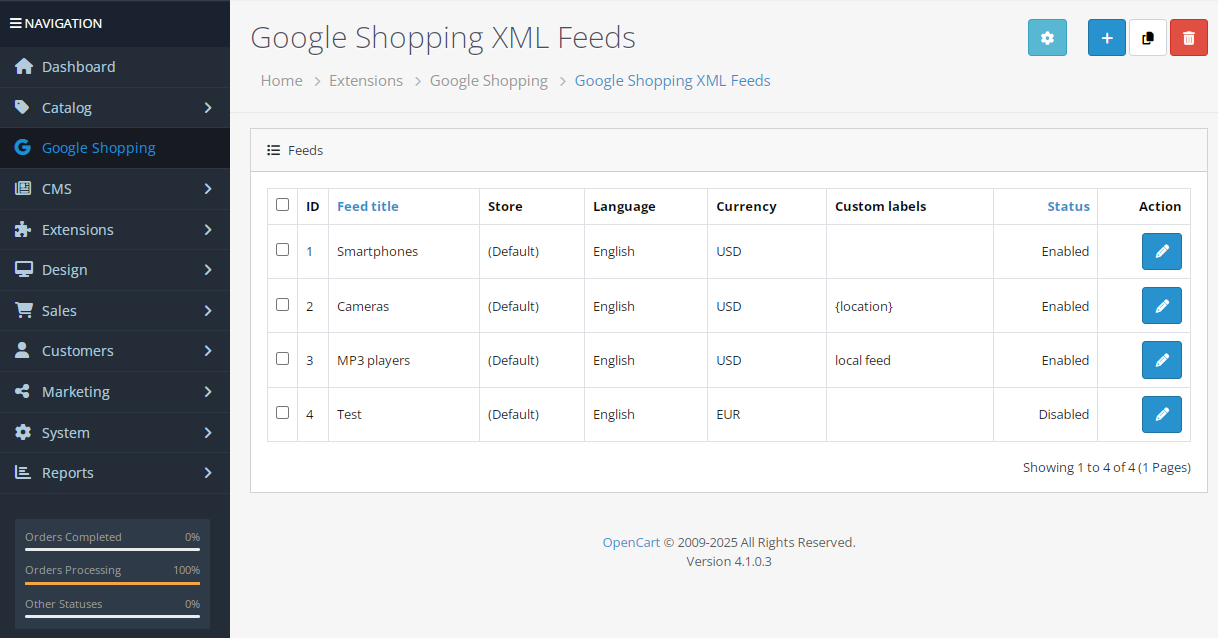Expand the Extensions menu chevron
The height and width of the screenshot is (638, 1218).
(x=208, y=230)
